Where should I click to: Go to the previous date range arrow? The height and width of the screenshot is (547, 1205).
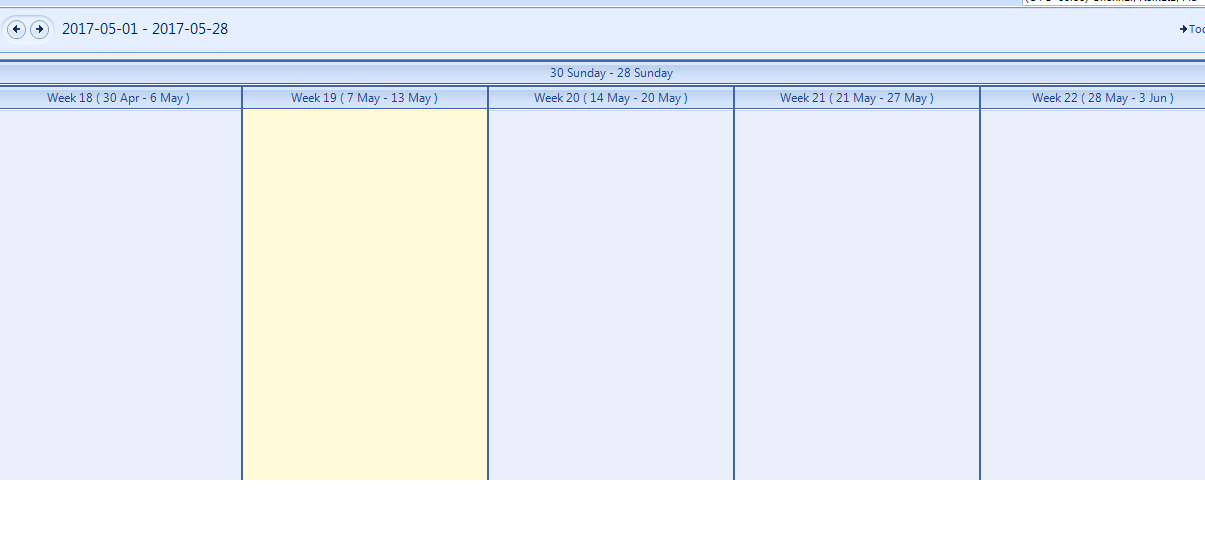pyautogui.click(x=16, y=29)
